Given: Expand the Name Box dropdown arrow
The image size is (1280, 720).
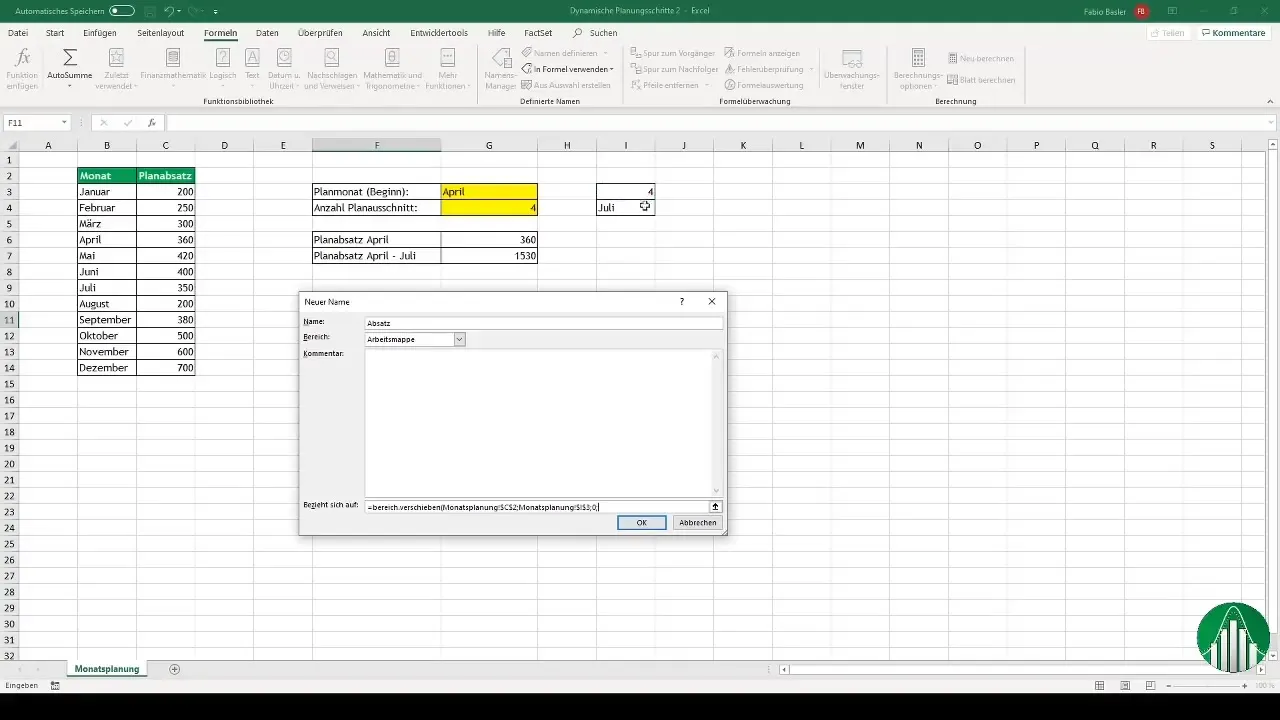Looking at the screenshot, I should 64,123.
